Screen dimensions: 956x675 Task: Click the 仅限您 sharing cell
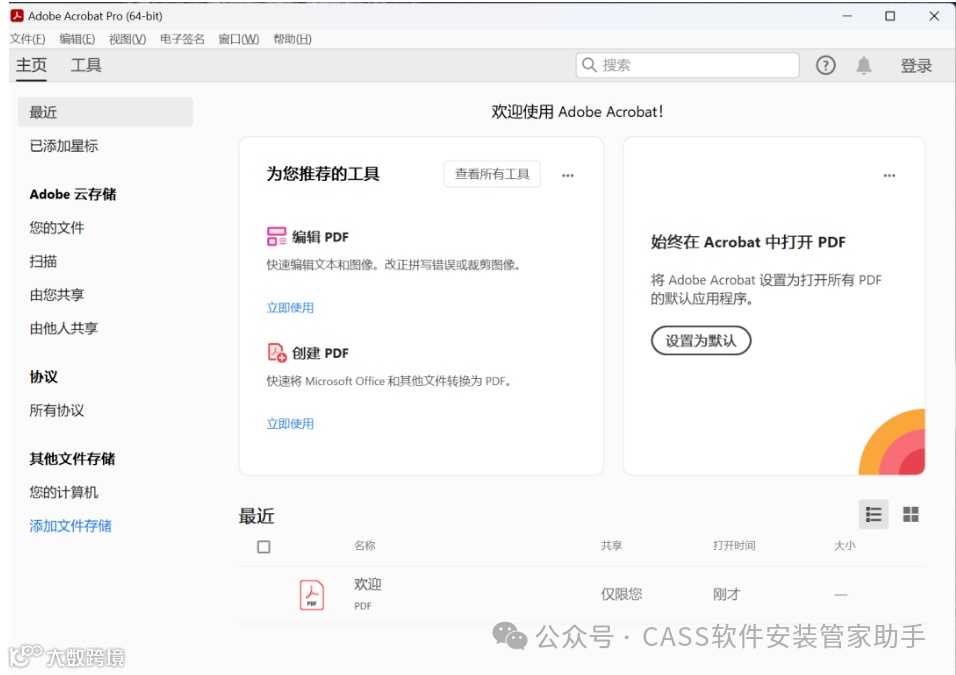[x=621, y=595]
